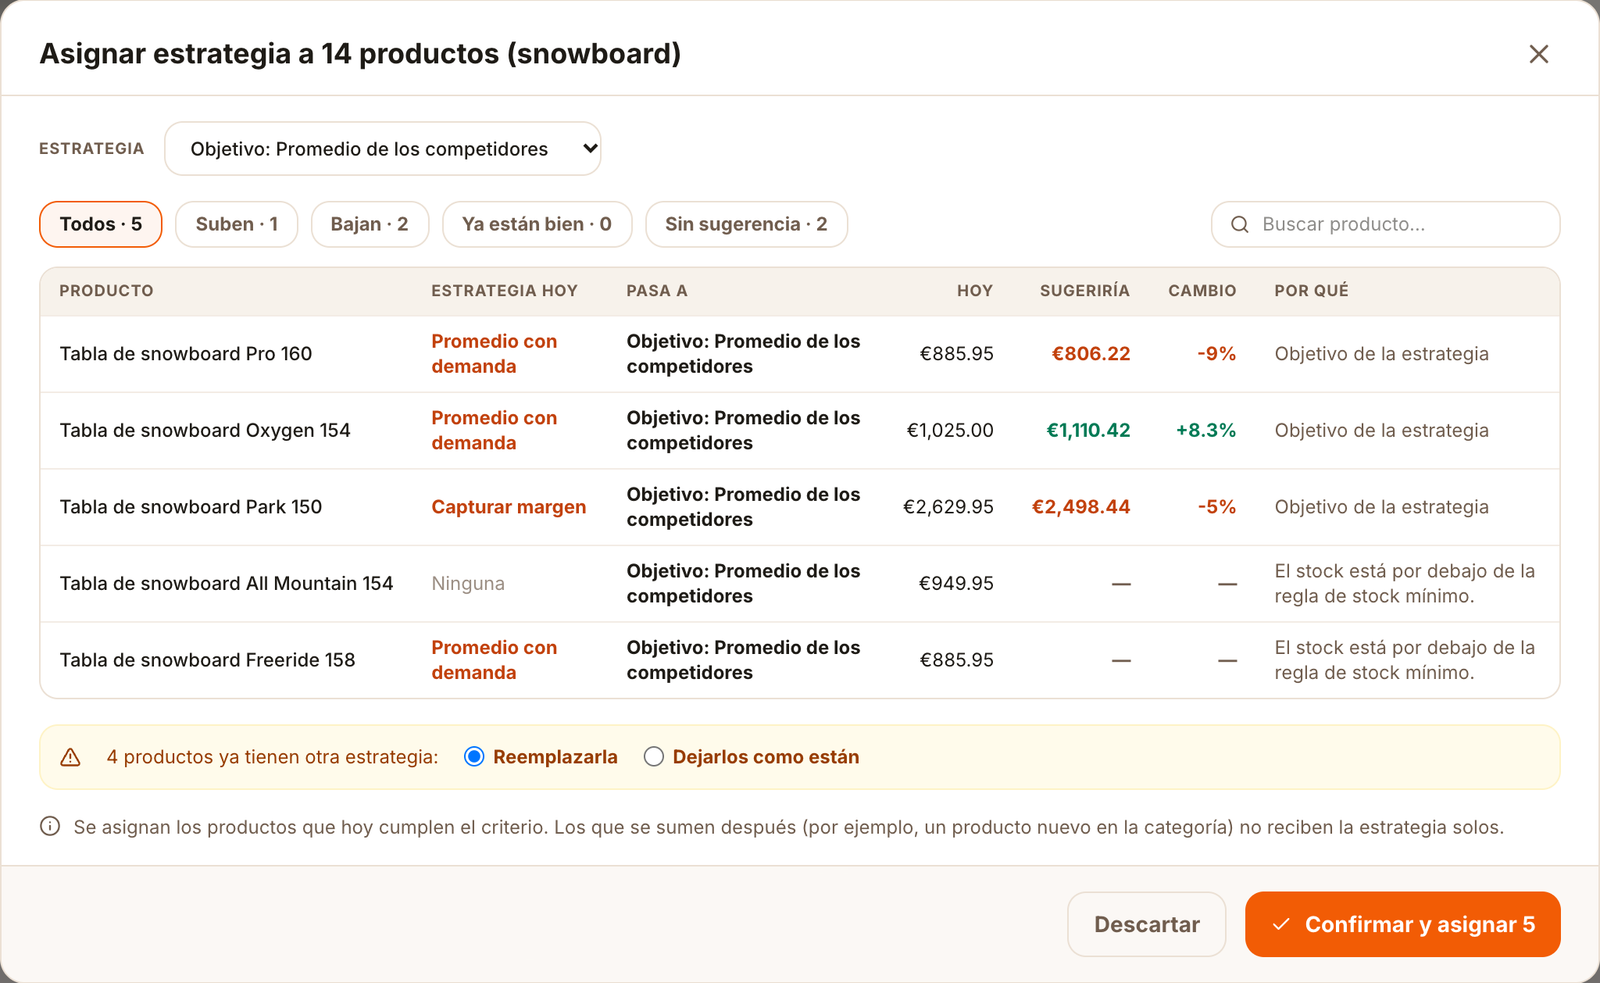Click the stock mínimo reason in Freeride row
This screenshot has height=983, width=1600.
pos(1404,660)
